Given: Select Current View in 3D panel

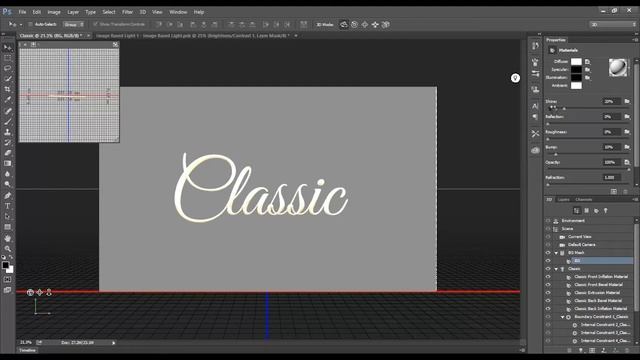Looking at the screenshot, I should (580, 237).
